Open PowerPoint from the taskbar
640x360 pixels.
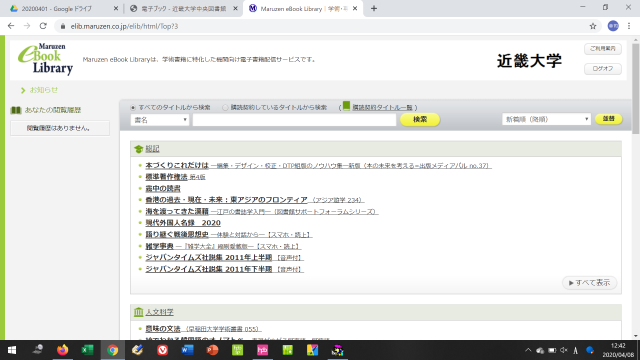[213, 350]
